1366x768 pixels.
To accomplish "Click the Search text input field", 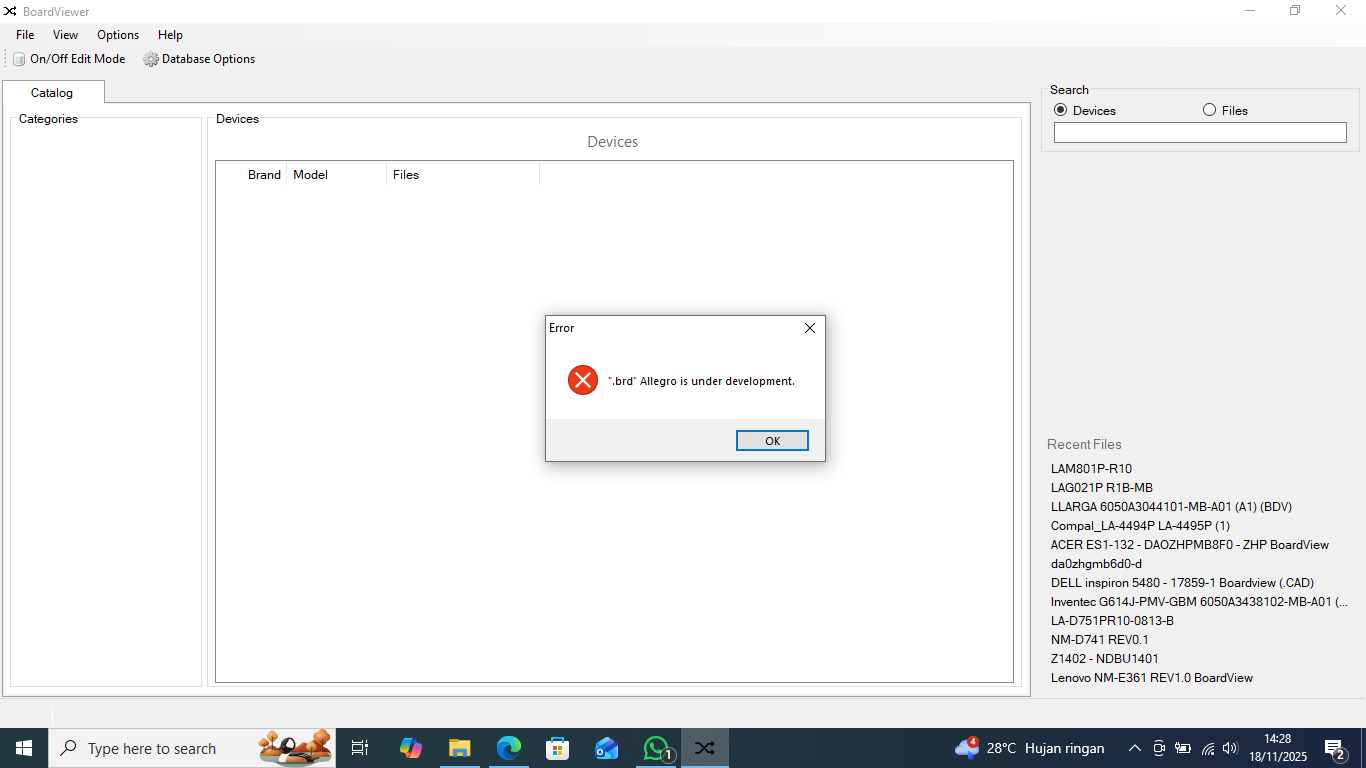I will [1200, 132].
